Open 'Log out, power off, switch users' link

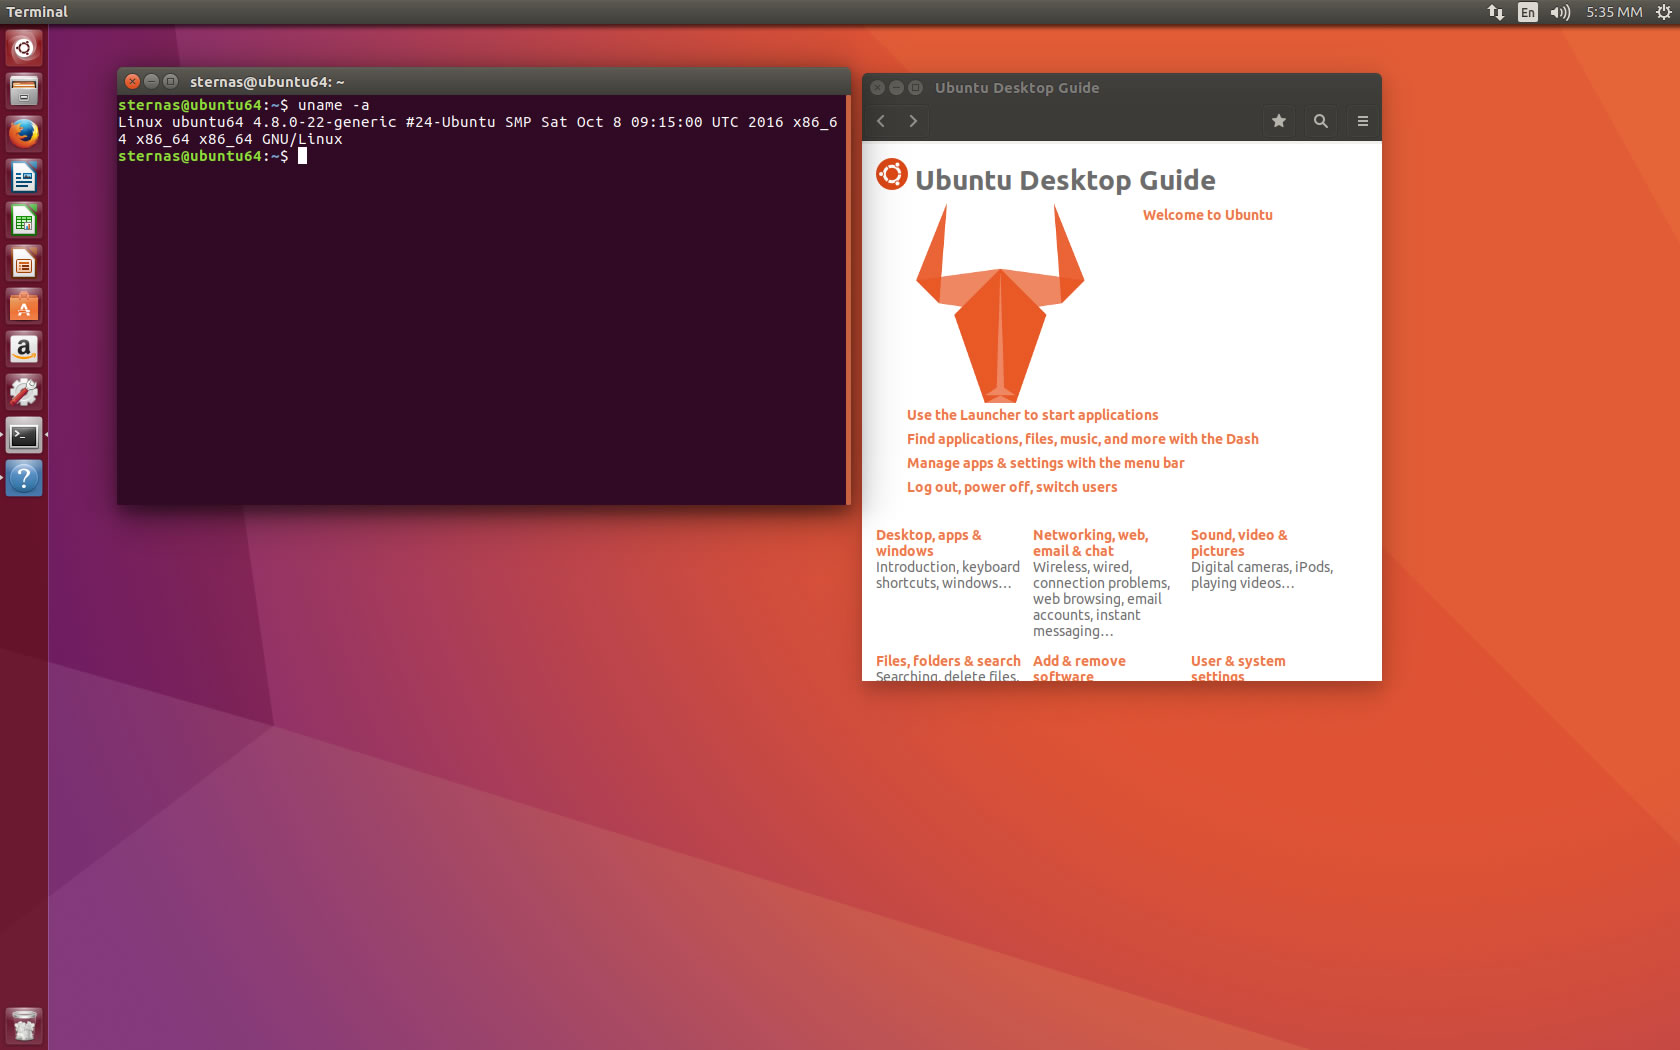tap(1012, 487)
